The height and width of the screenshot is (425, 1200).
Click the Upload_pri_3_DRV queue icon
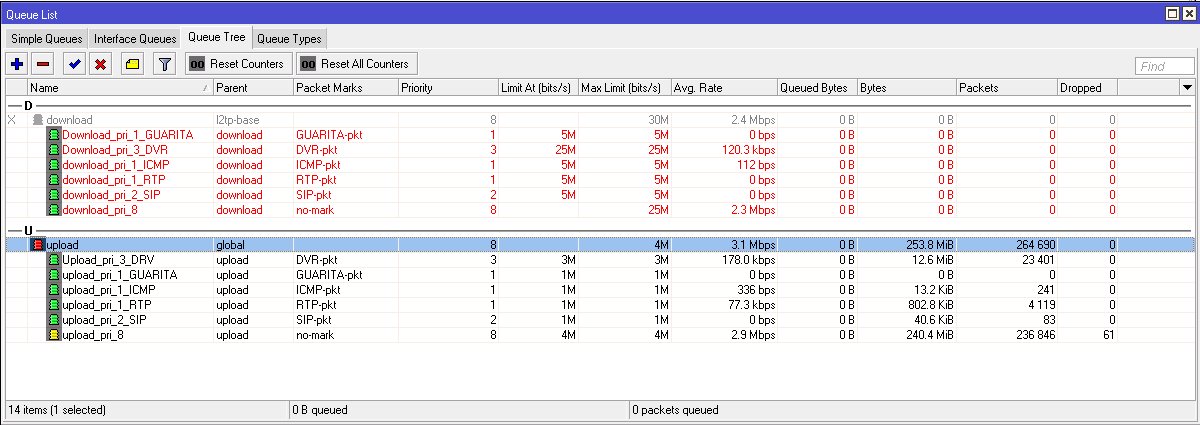[54, 260]
